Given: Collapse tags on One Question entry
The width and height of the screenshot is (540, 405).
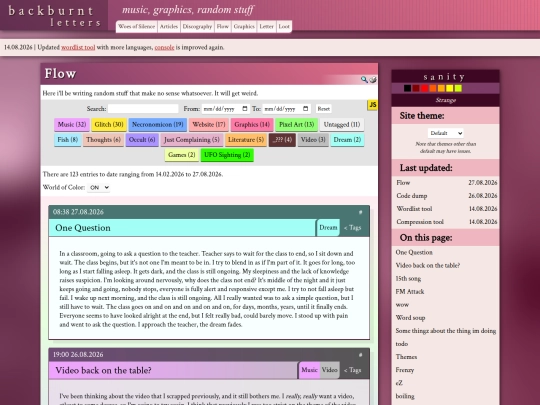Looking at the screenshot, I should [353, 228].
